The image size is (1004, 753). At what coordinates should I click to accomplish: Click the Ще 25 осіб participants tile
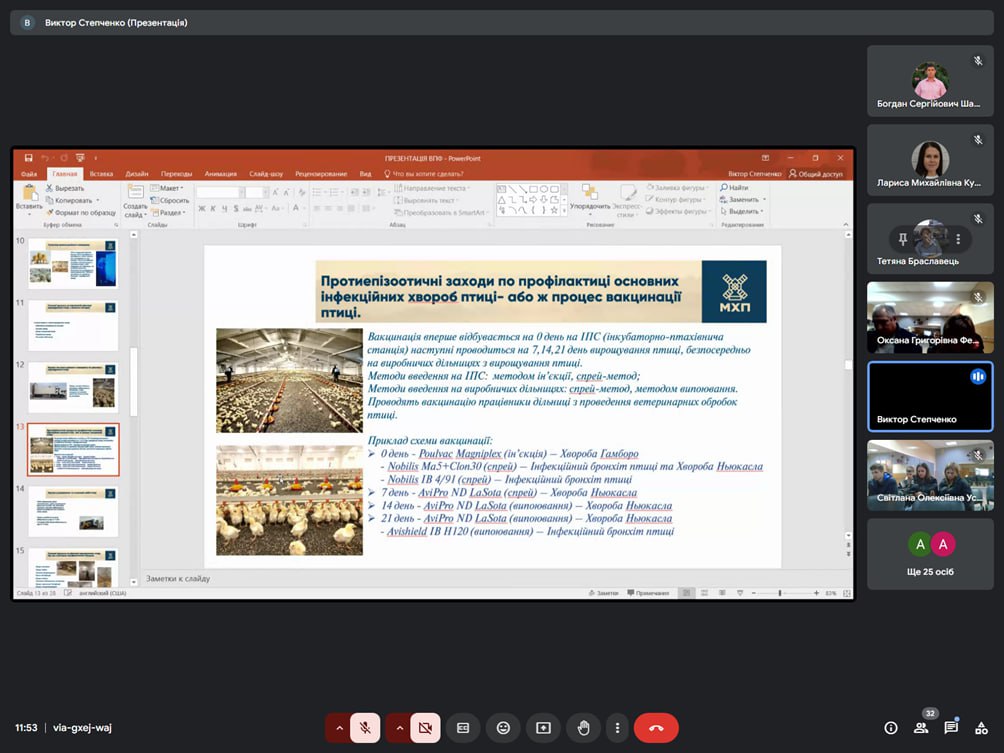[930, 554]
